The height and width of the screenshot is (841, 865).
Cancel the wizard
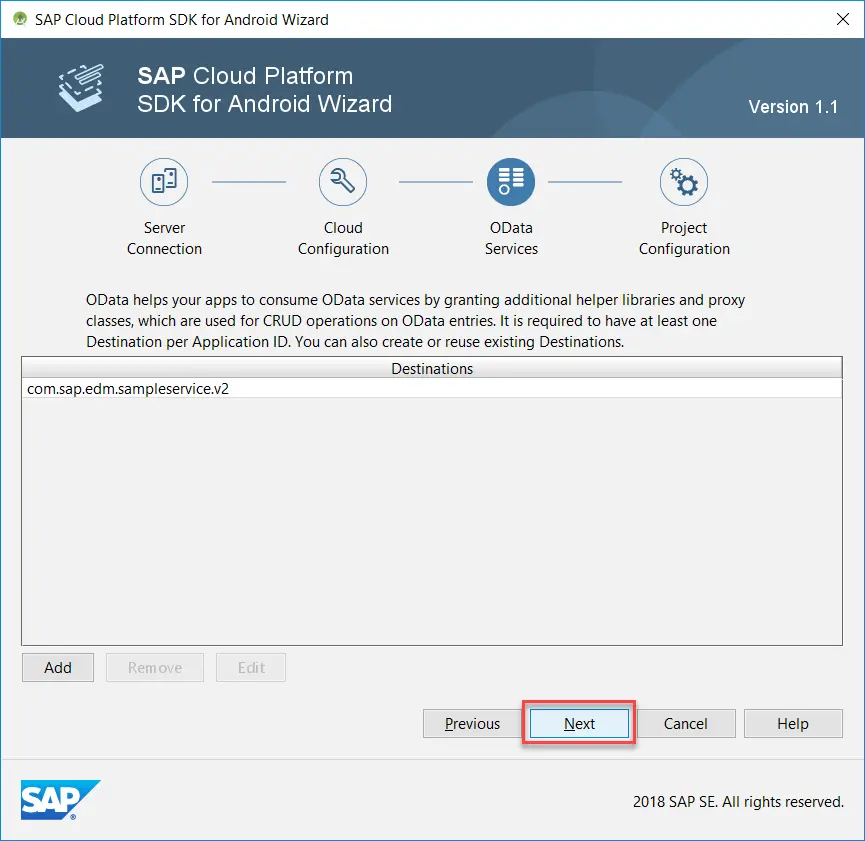(686, 723)
